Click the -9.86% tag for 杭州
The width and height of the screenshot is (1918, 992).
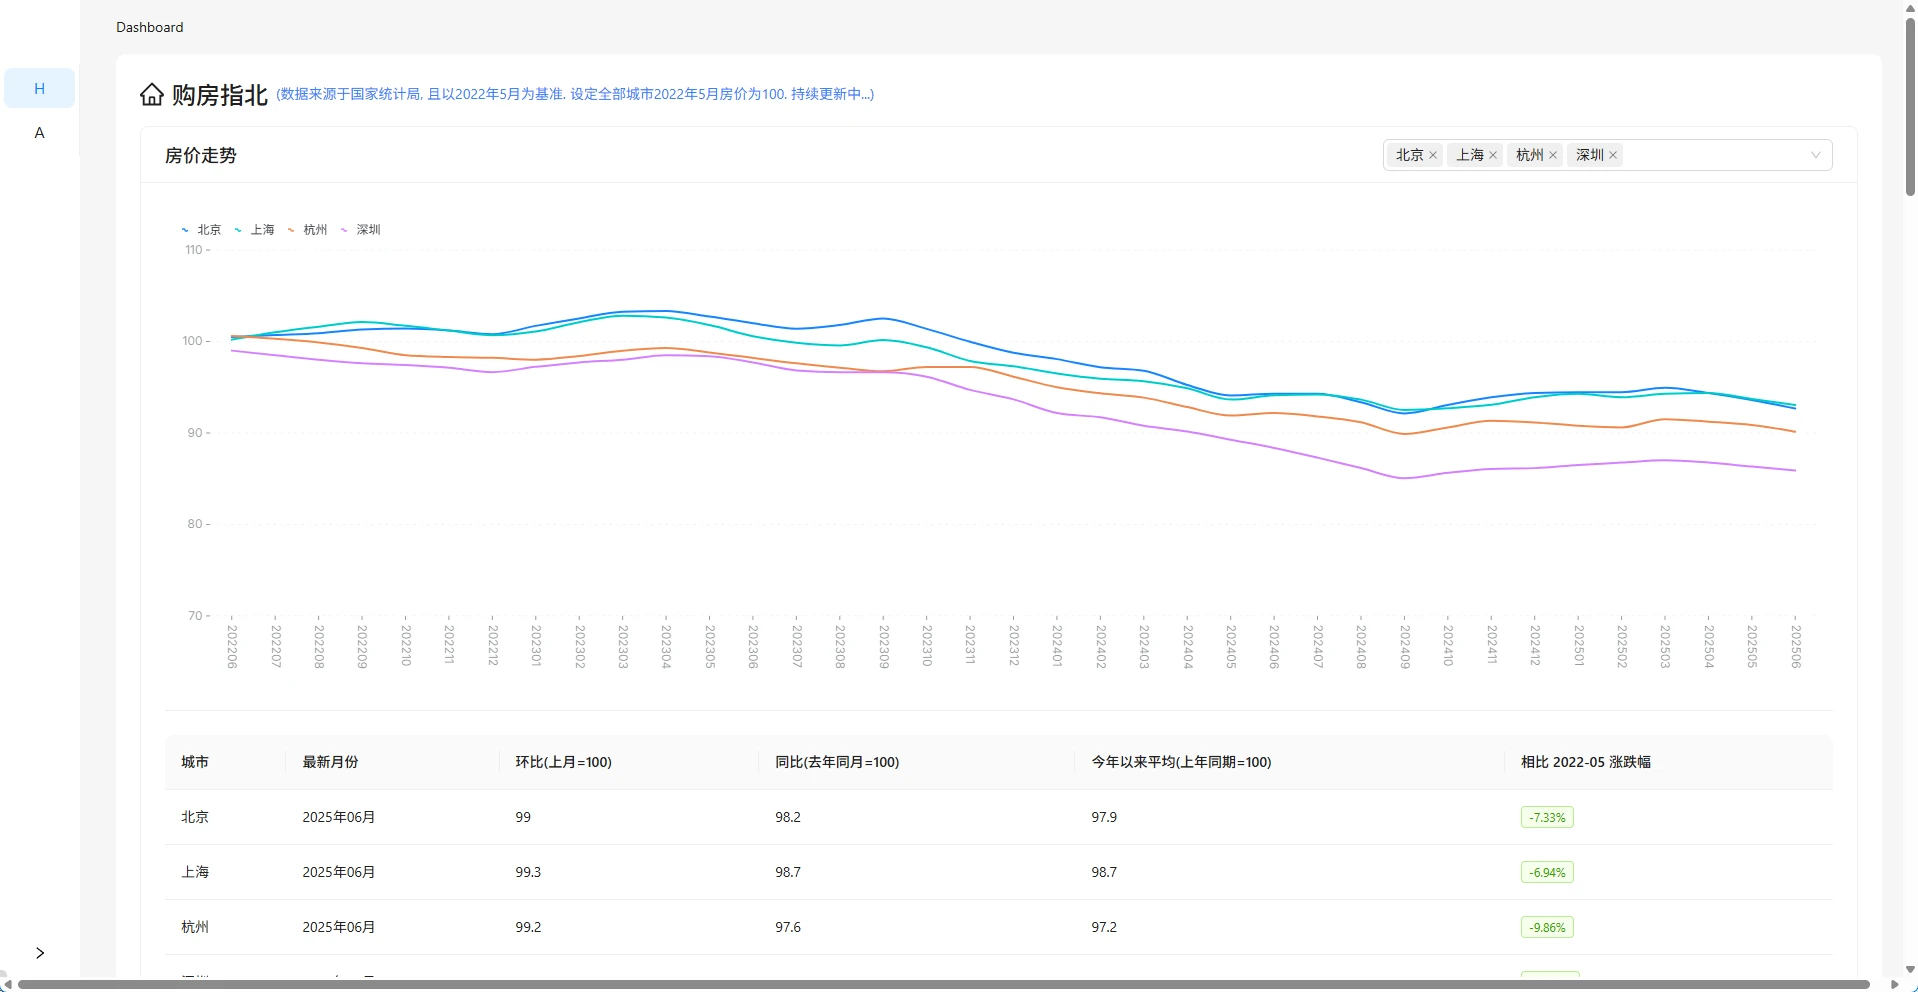click(1547, 928)
